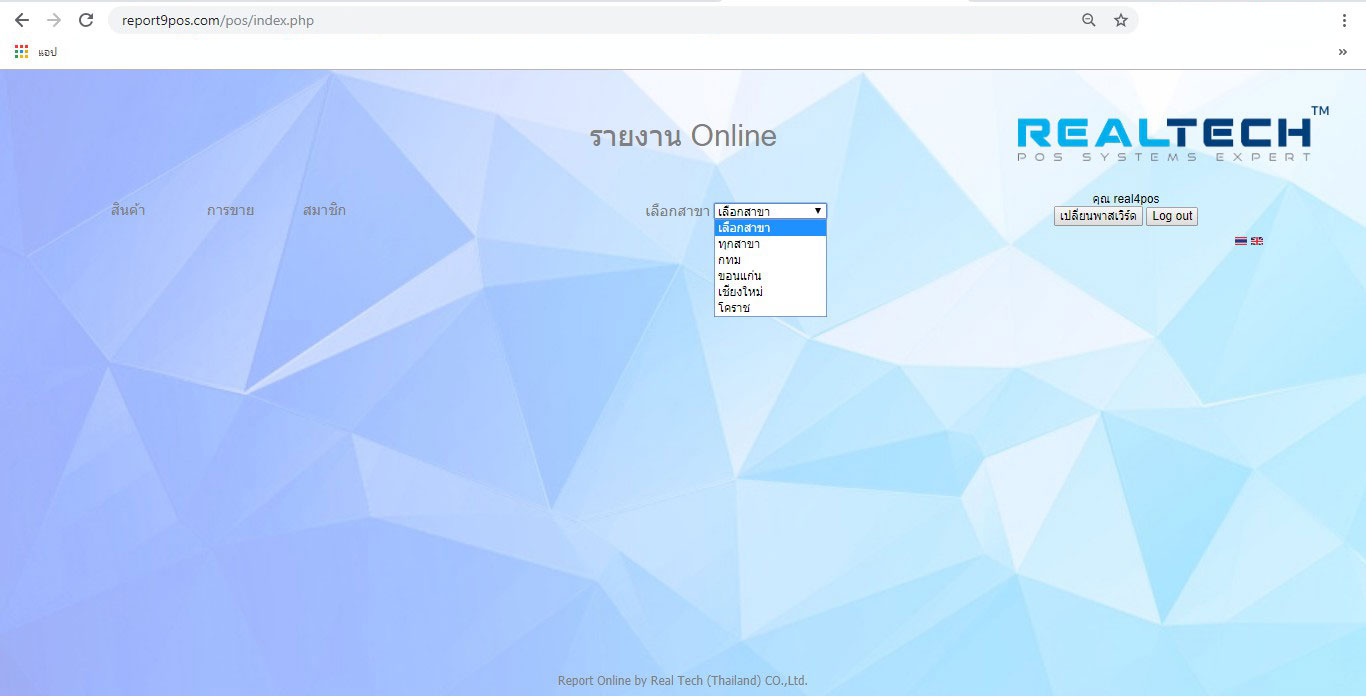1366x696 pixels.
Task: Select Thai language via the Thai flag icon
Action: coord(1241,241)
